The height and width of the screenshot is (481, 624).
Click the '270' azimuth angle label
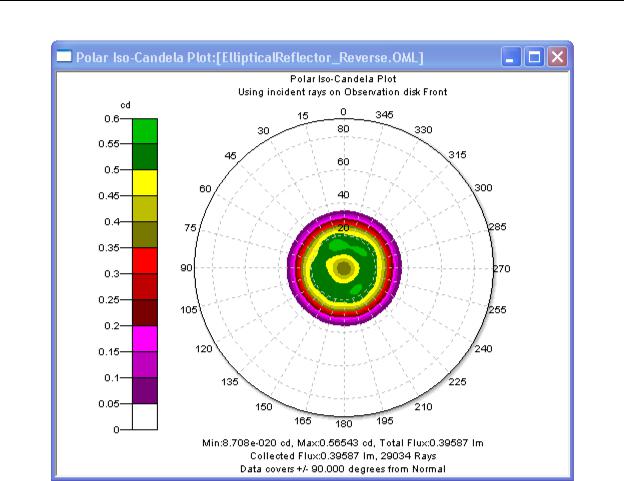(502, 269)
